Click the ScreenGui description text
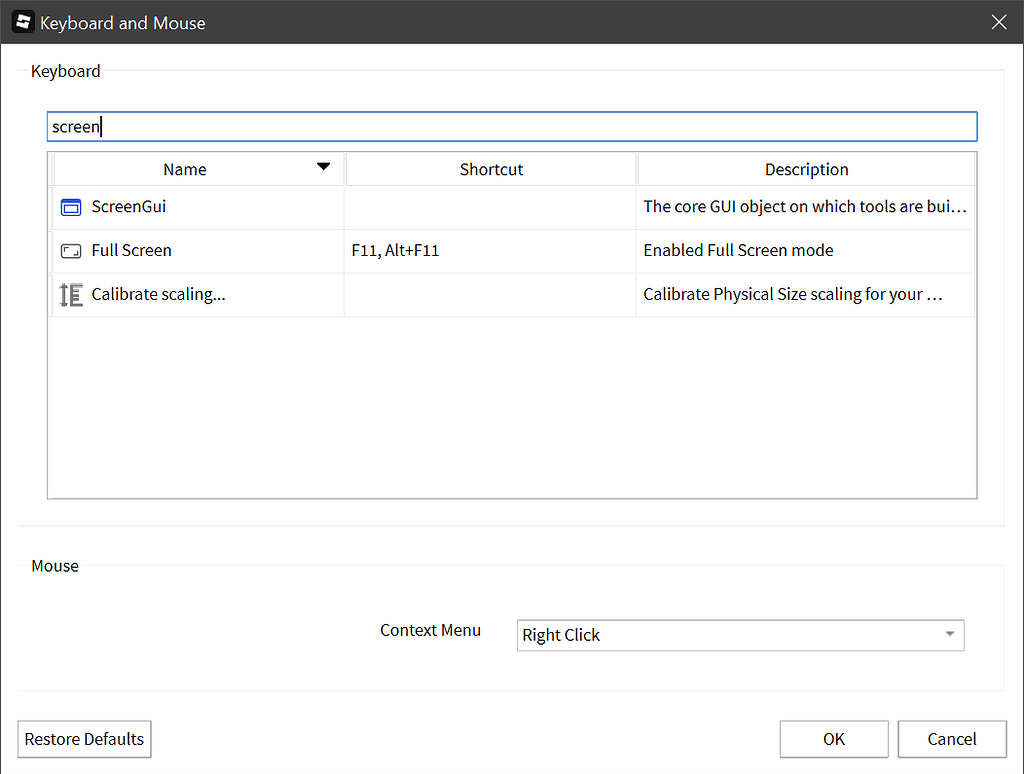The height and width of the screenshot is (774, 1024). [806, 206]
